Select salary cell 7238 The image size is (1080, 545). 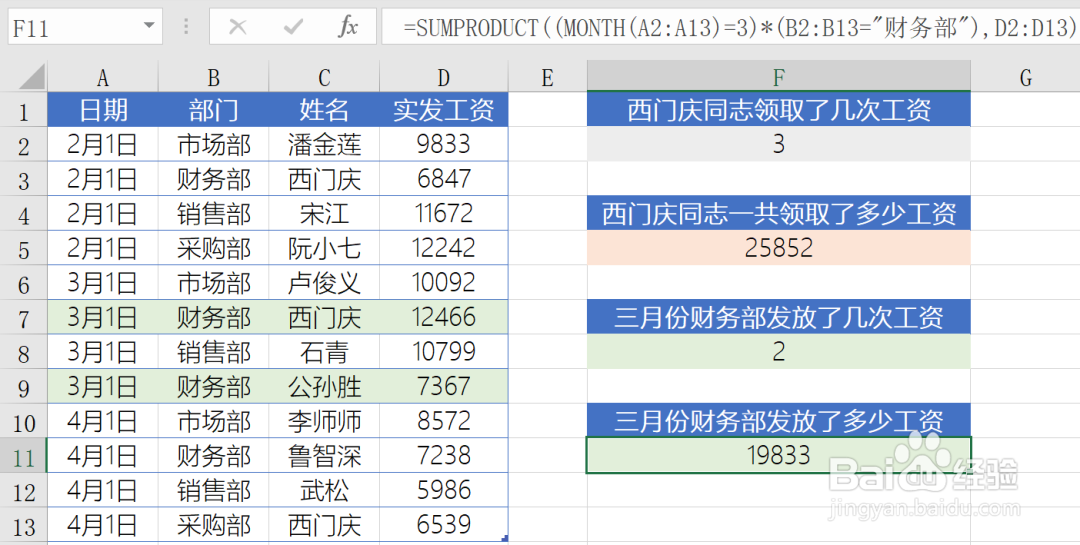tap(444, 456)
